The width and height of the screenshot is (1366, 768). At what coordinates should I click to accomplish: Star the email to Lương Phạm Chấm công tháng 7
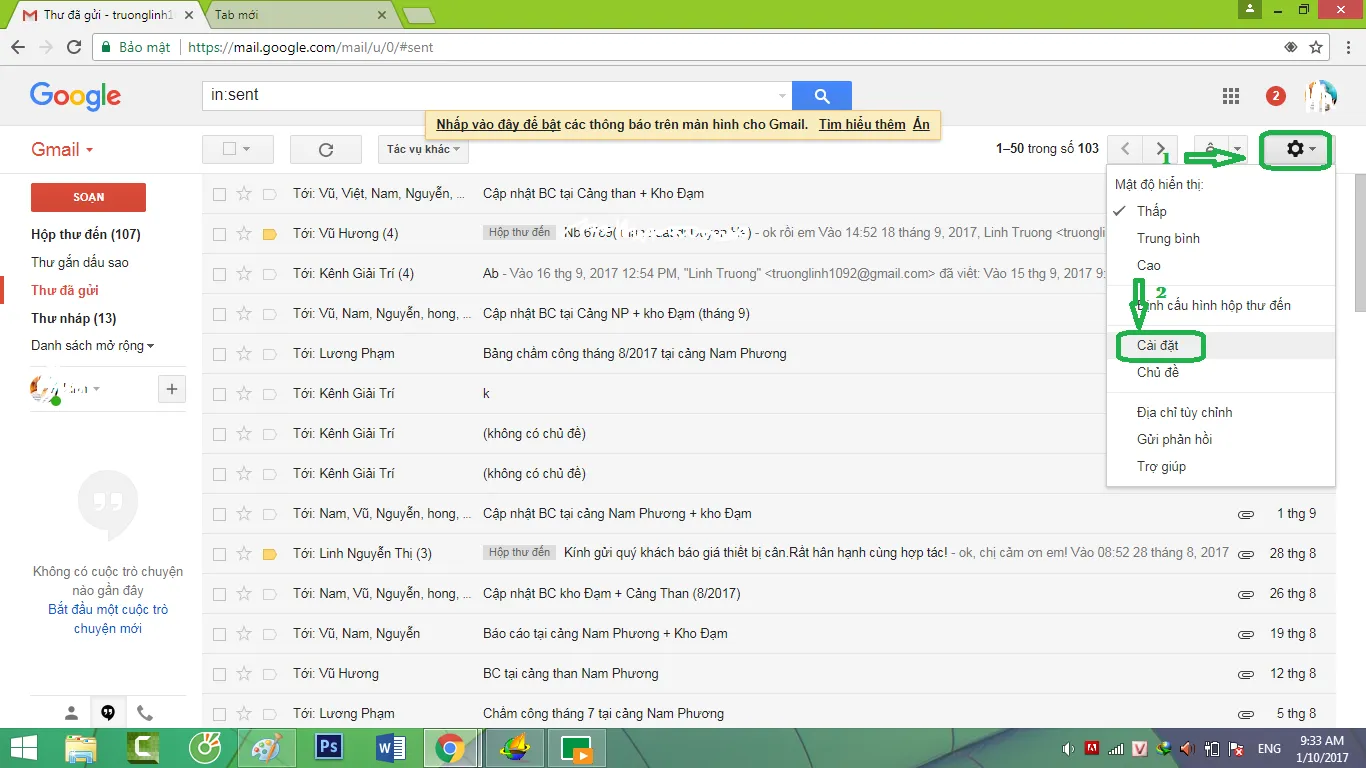pos(243,714)
